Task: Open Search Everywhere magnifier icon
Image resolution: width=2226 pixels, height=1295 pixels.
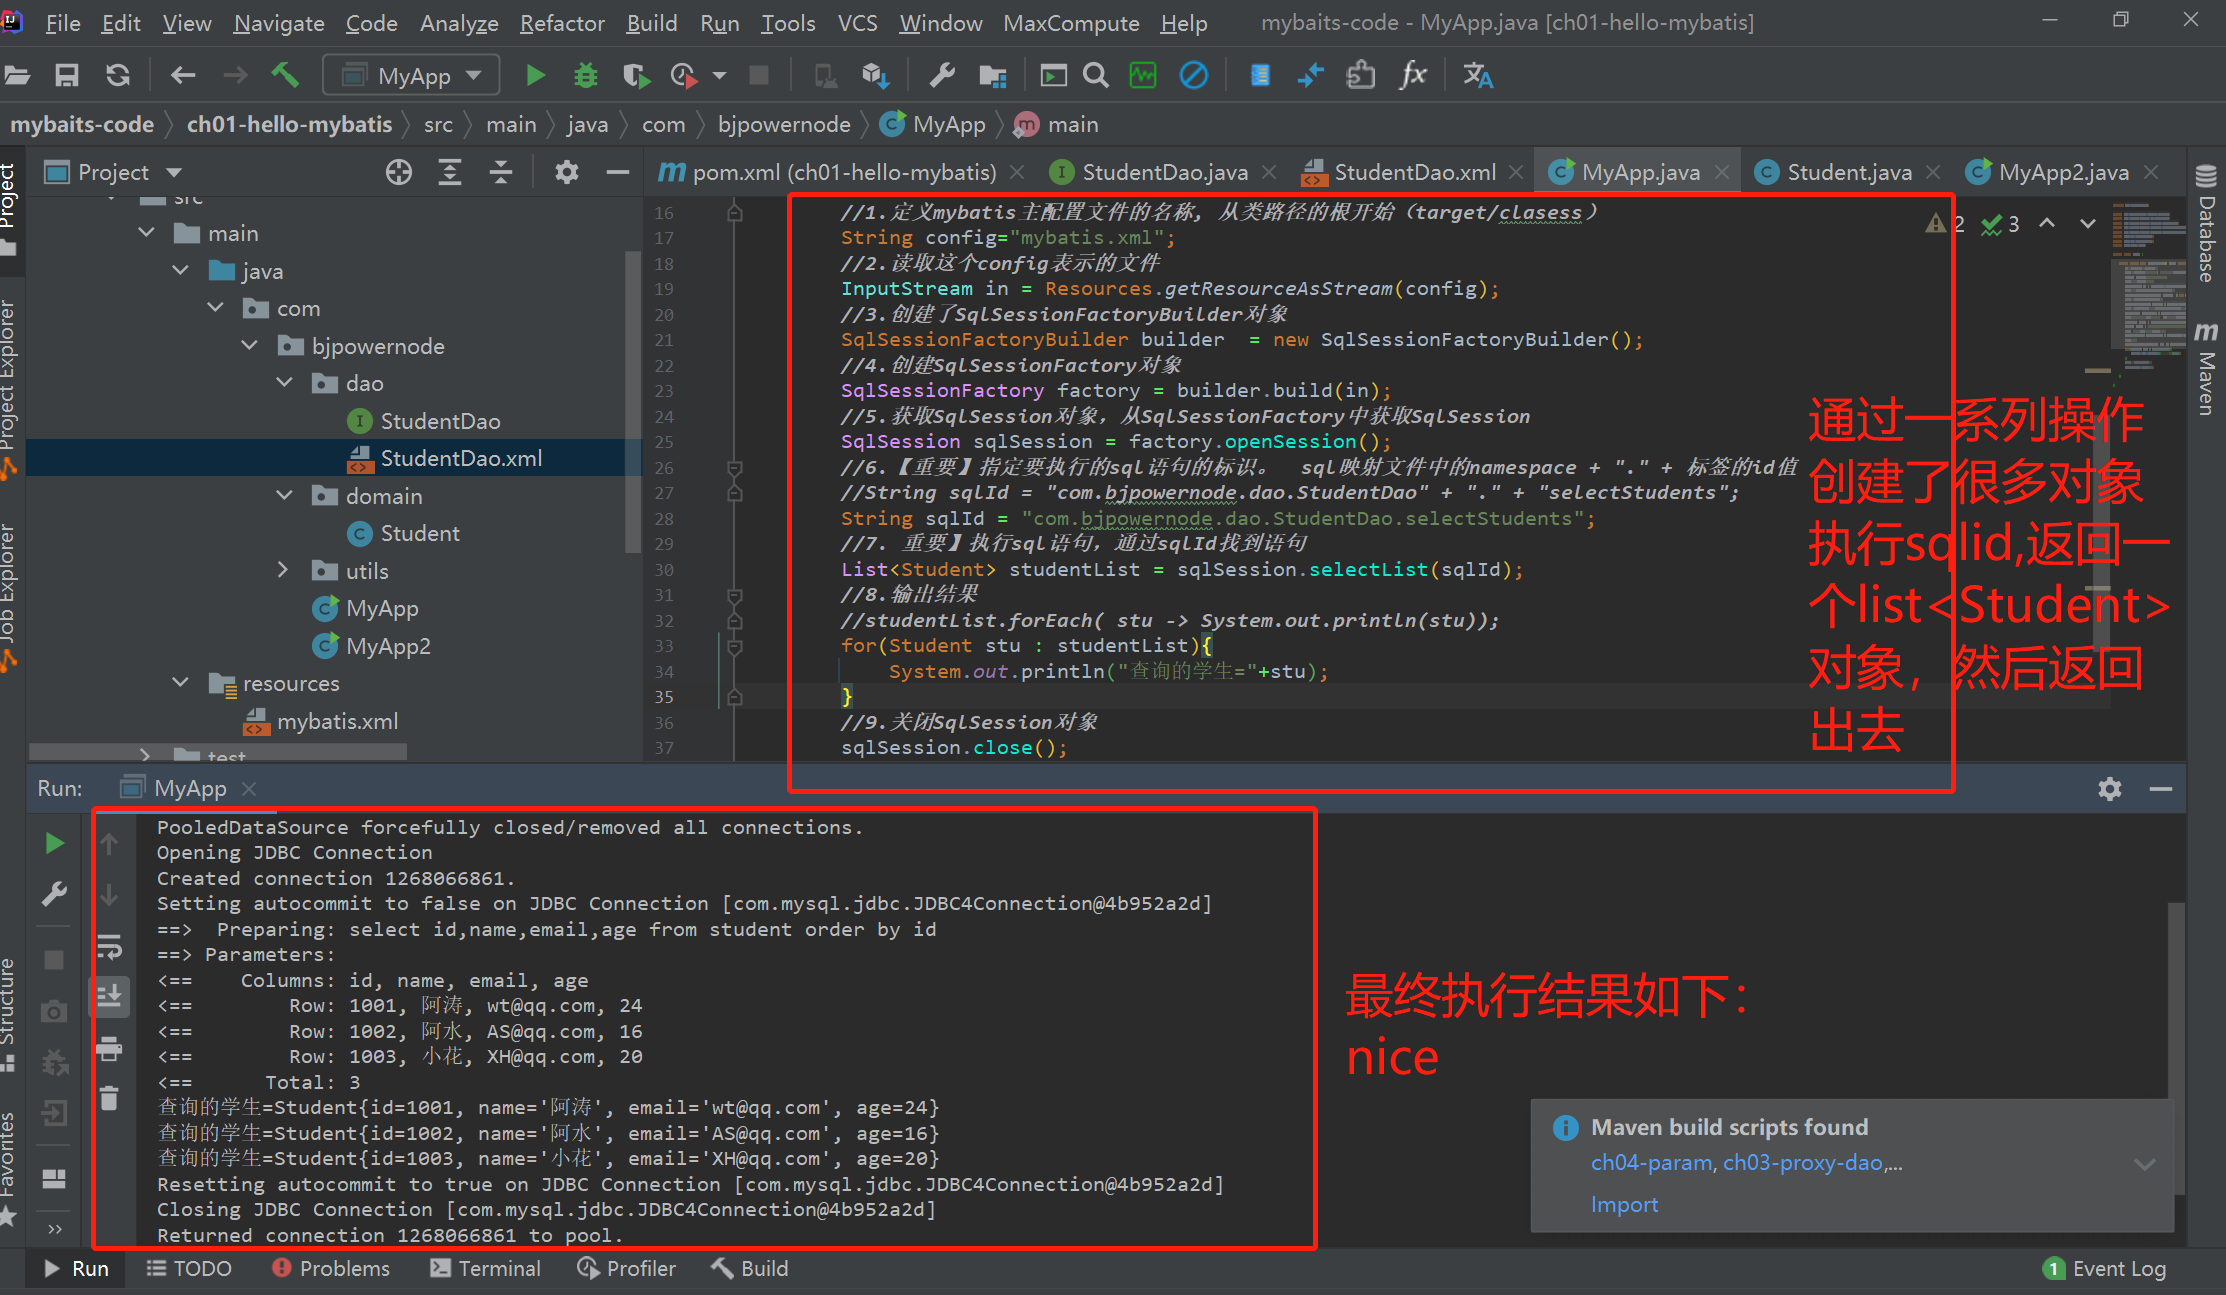Action: [x=1096, y=75]
